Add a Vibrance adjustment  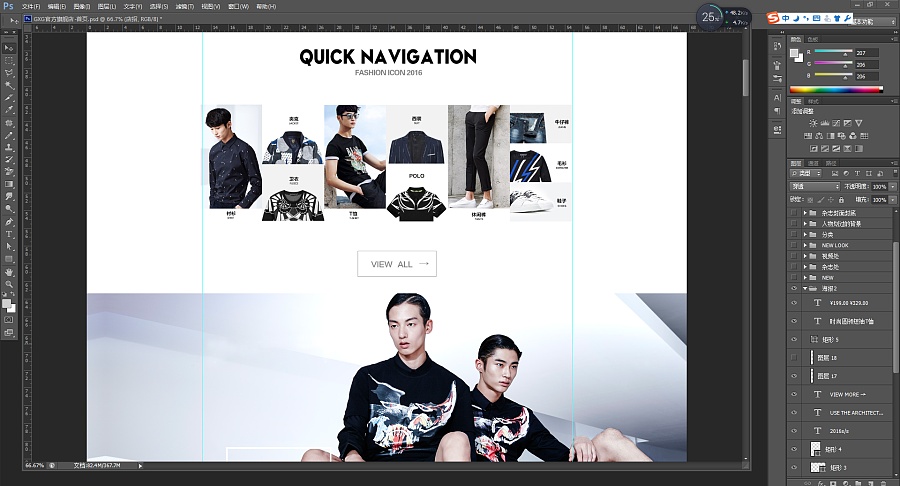point(859,123)
